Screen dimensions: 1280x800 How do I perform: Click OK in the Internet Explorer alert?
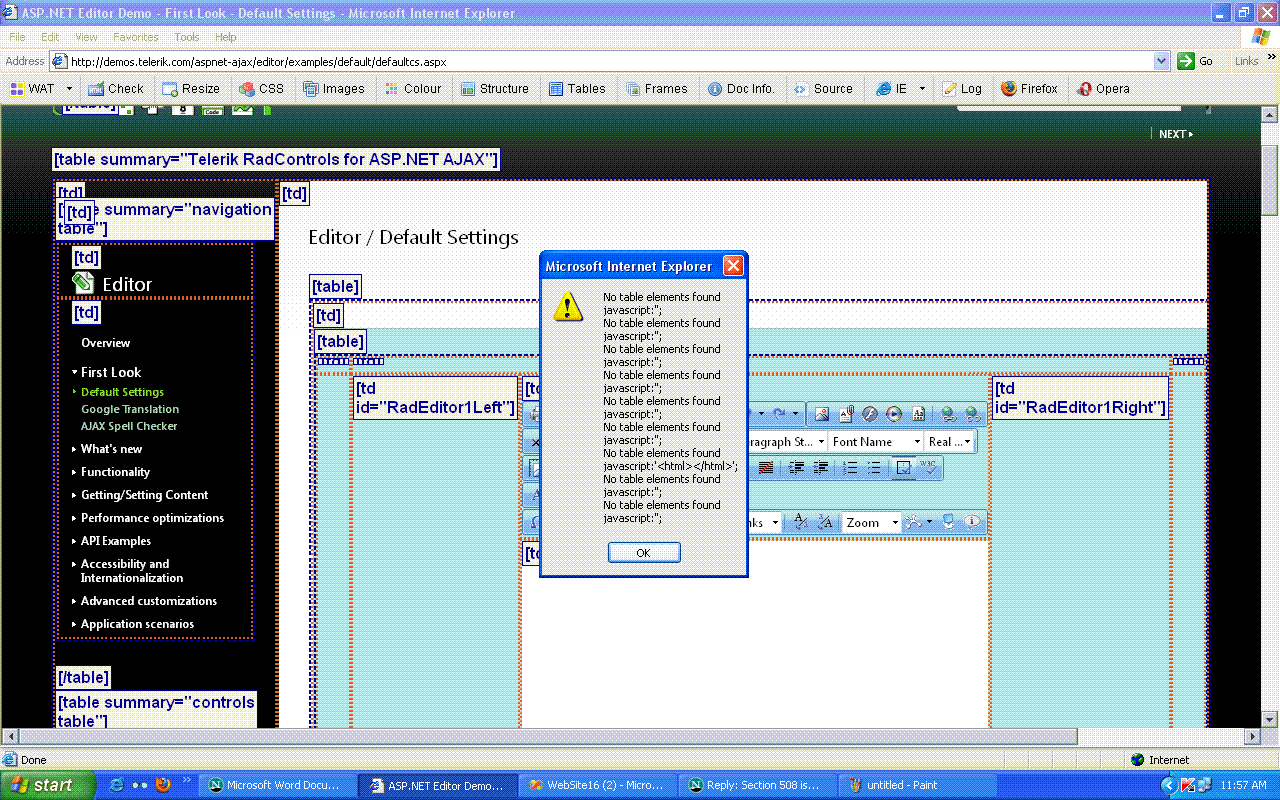tap(644, 553)
